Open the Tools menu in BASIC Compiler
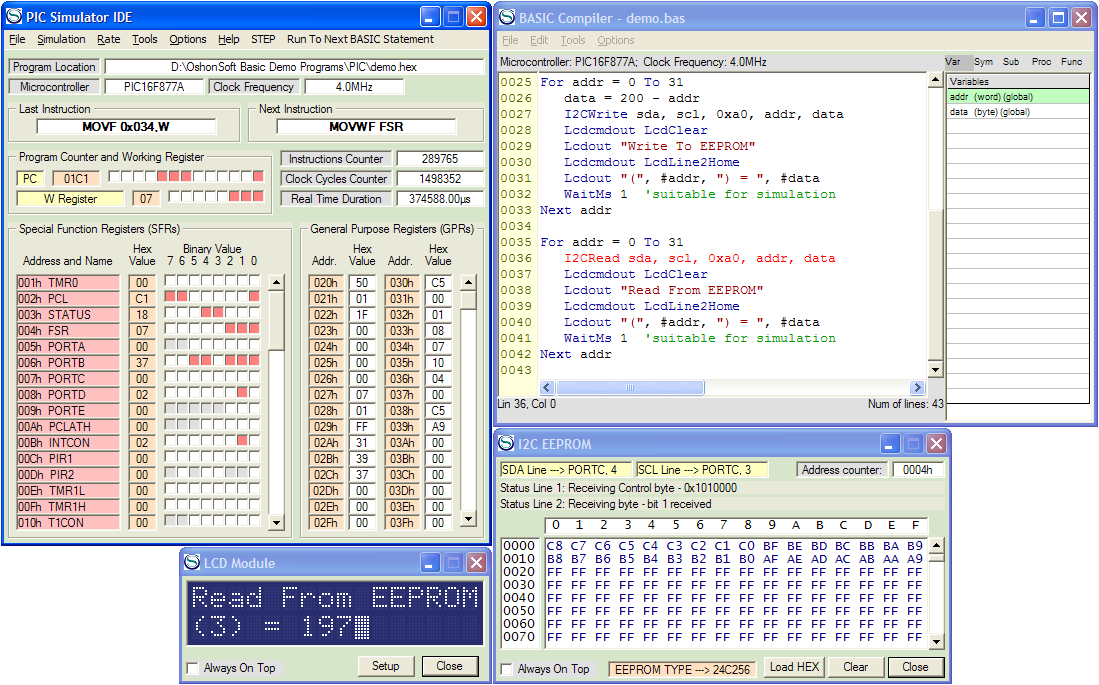The height and width of the screenshot is (685, 1099). pos(572,41)
